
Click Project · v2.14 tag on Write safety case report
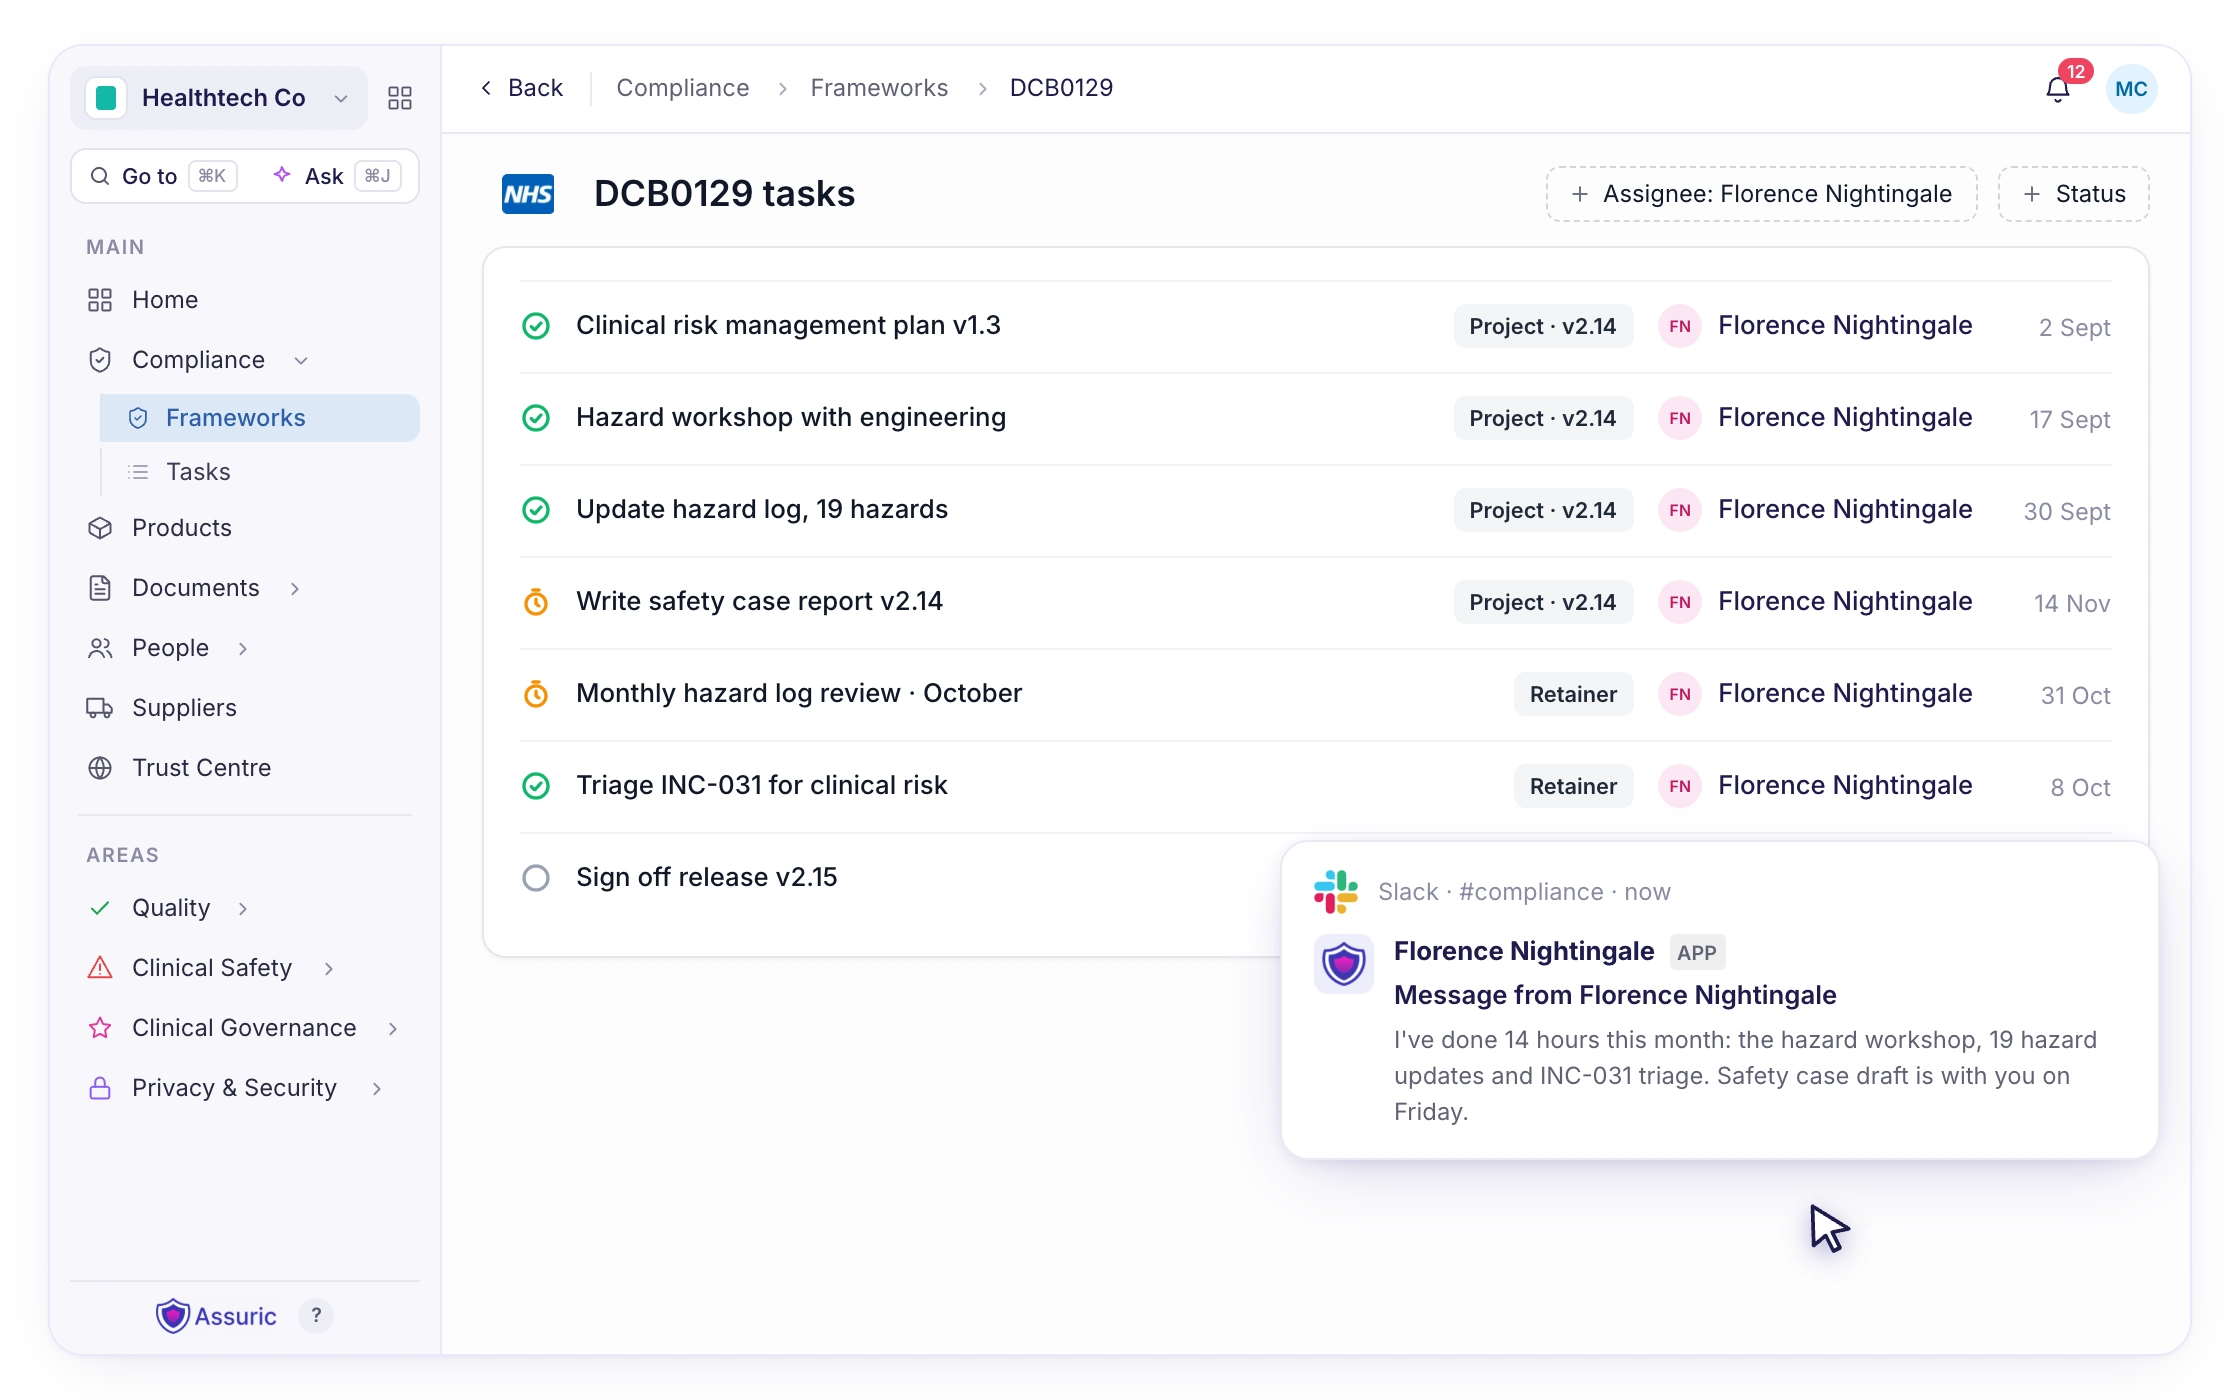[x=1543, y=602]
